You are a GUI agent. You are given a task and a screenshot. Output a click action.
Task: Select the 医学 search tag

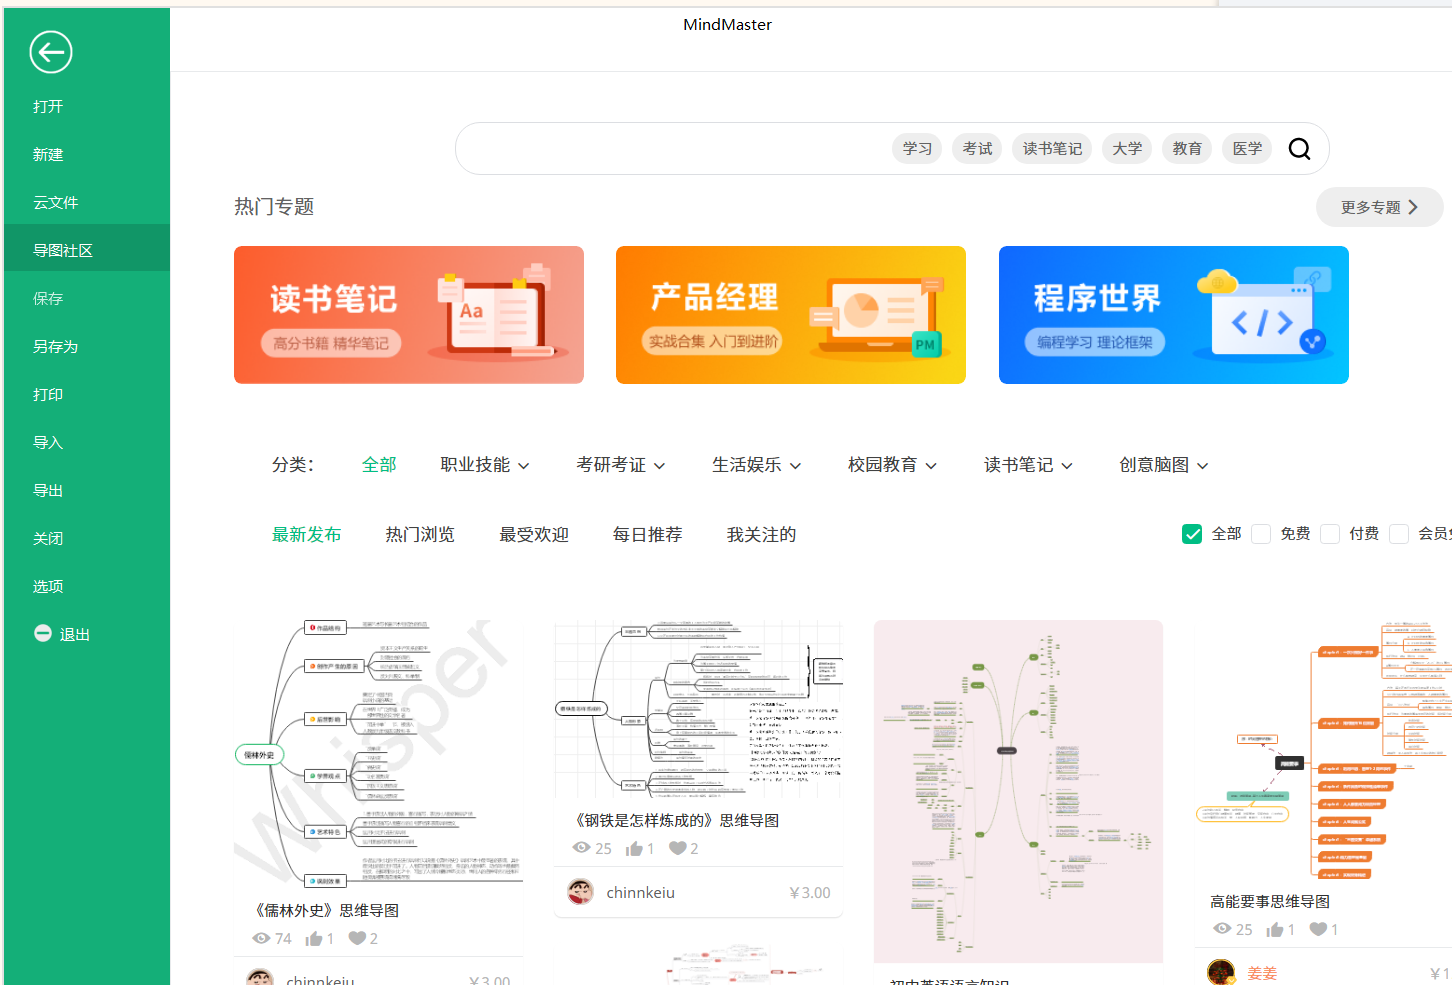(x=1246, y=148)
